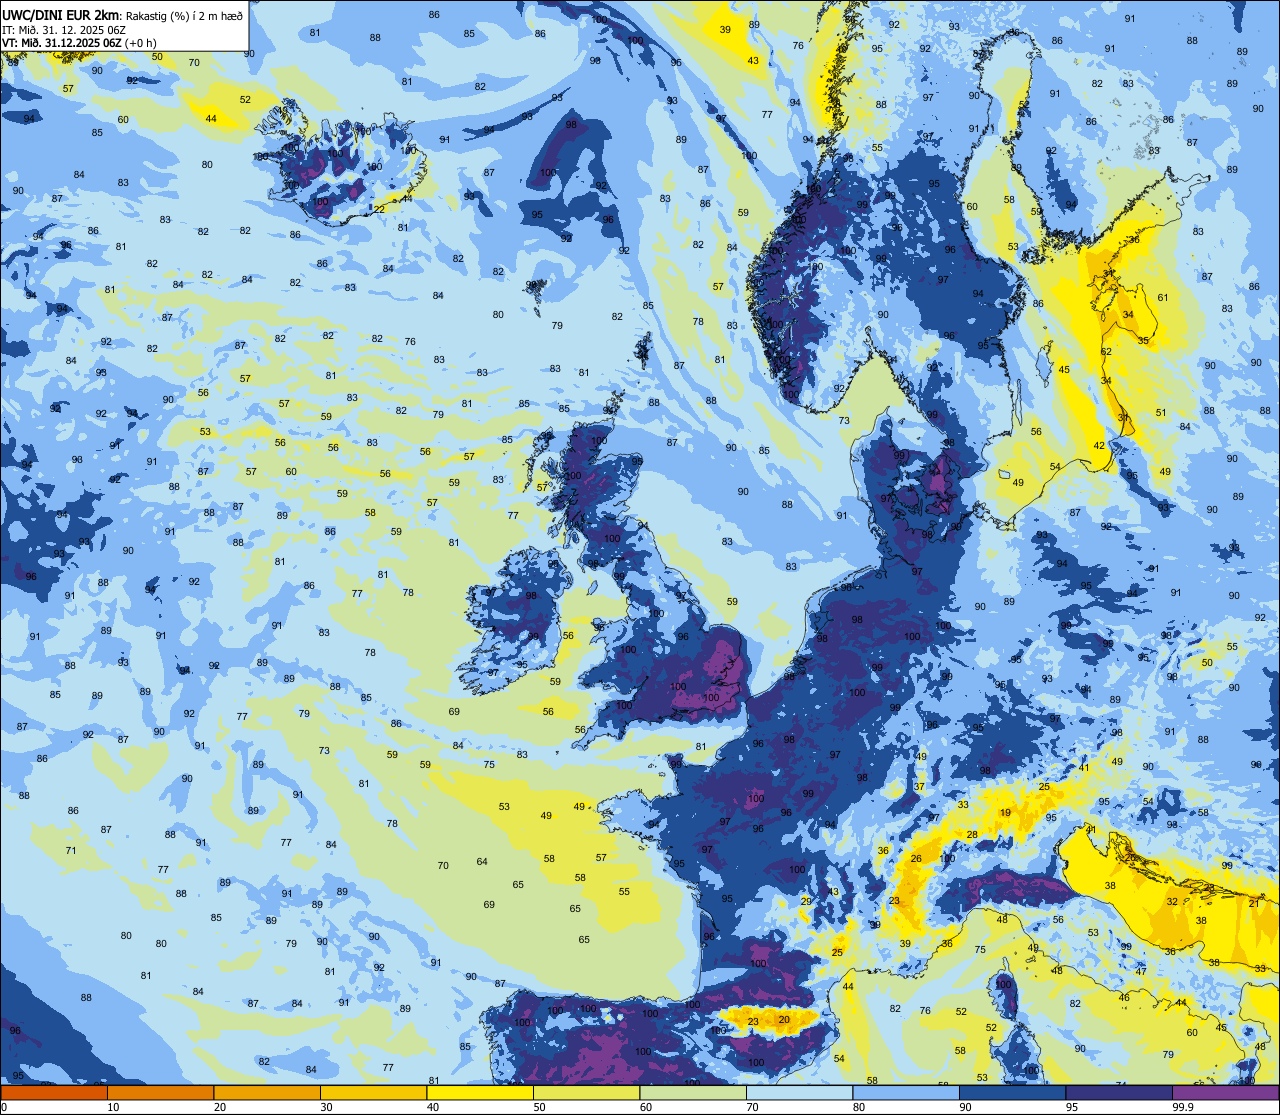Click the legend scale tick label 10
The width and height of the screenshot is (1280, 1115).
coord(114,1107)
